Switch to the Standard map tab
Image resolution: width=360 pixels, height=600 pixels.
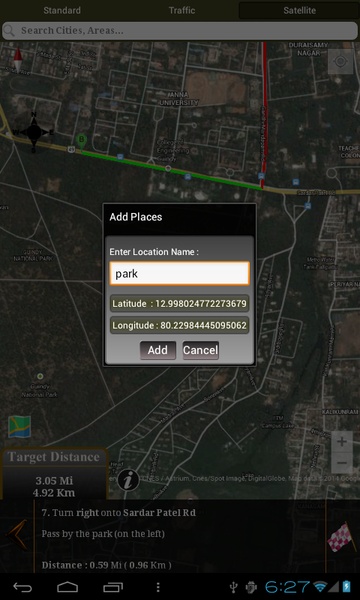62,10
